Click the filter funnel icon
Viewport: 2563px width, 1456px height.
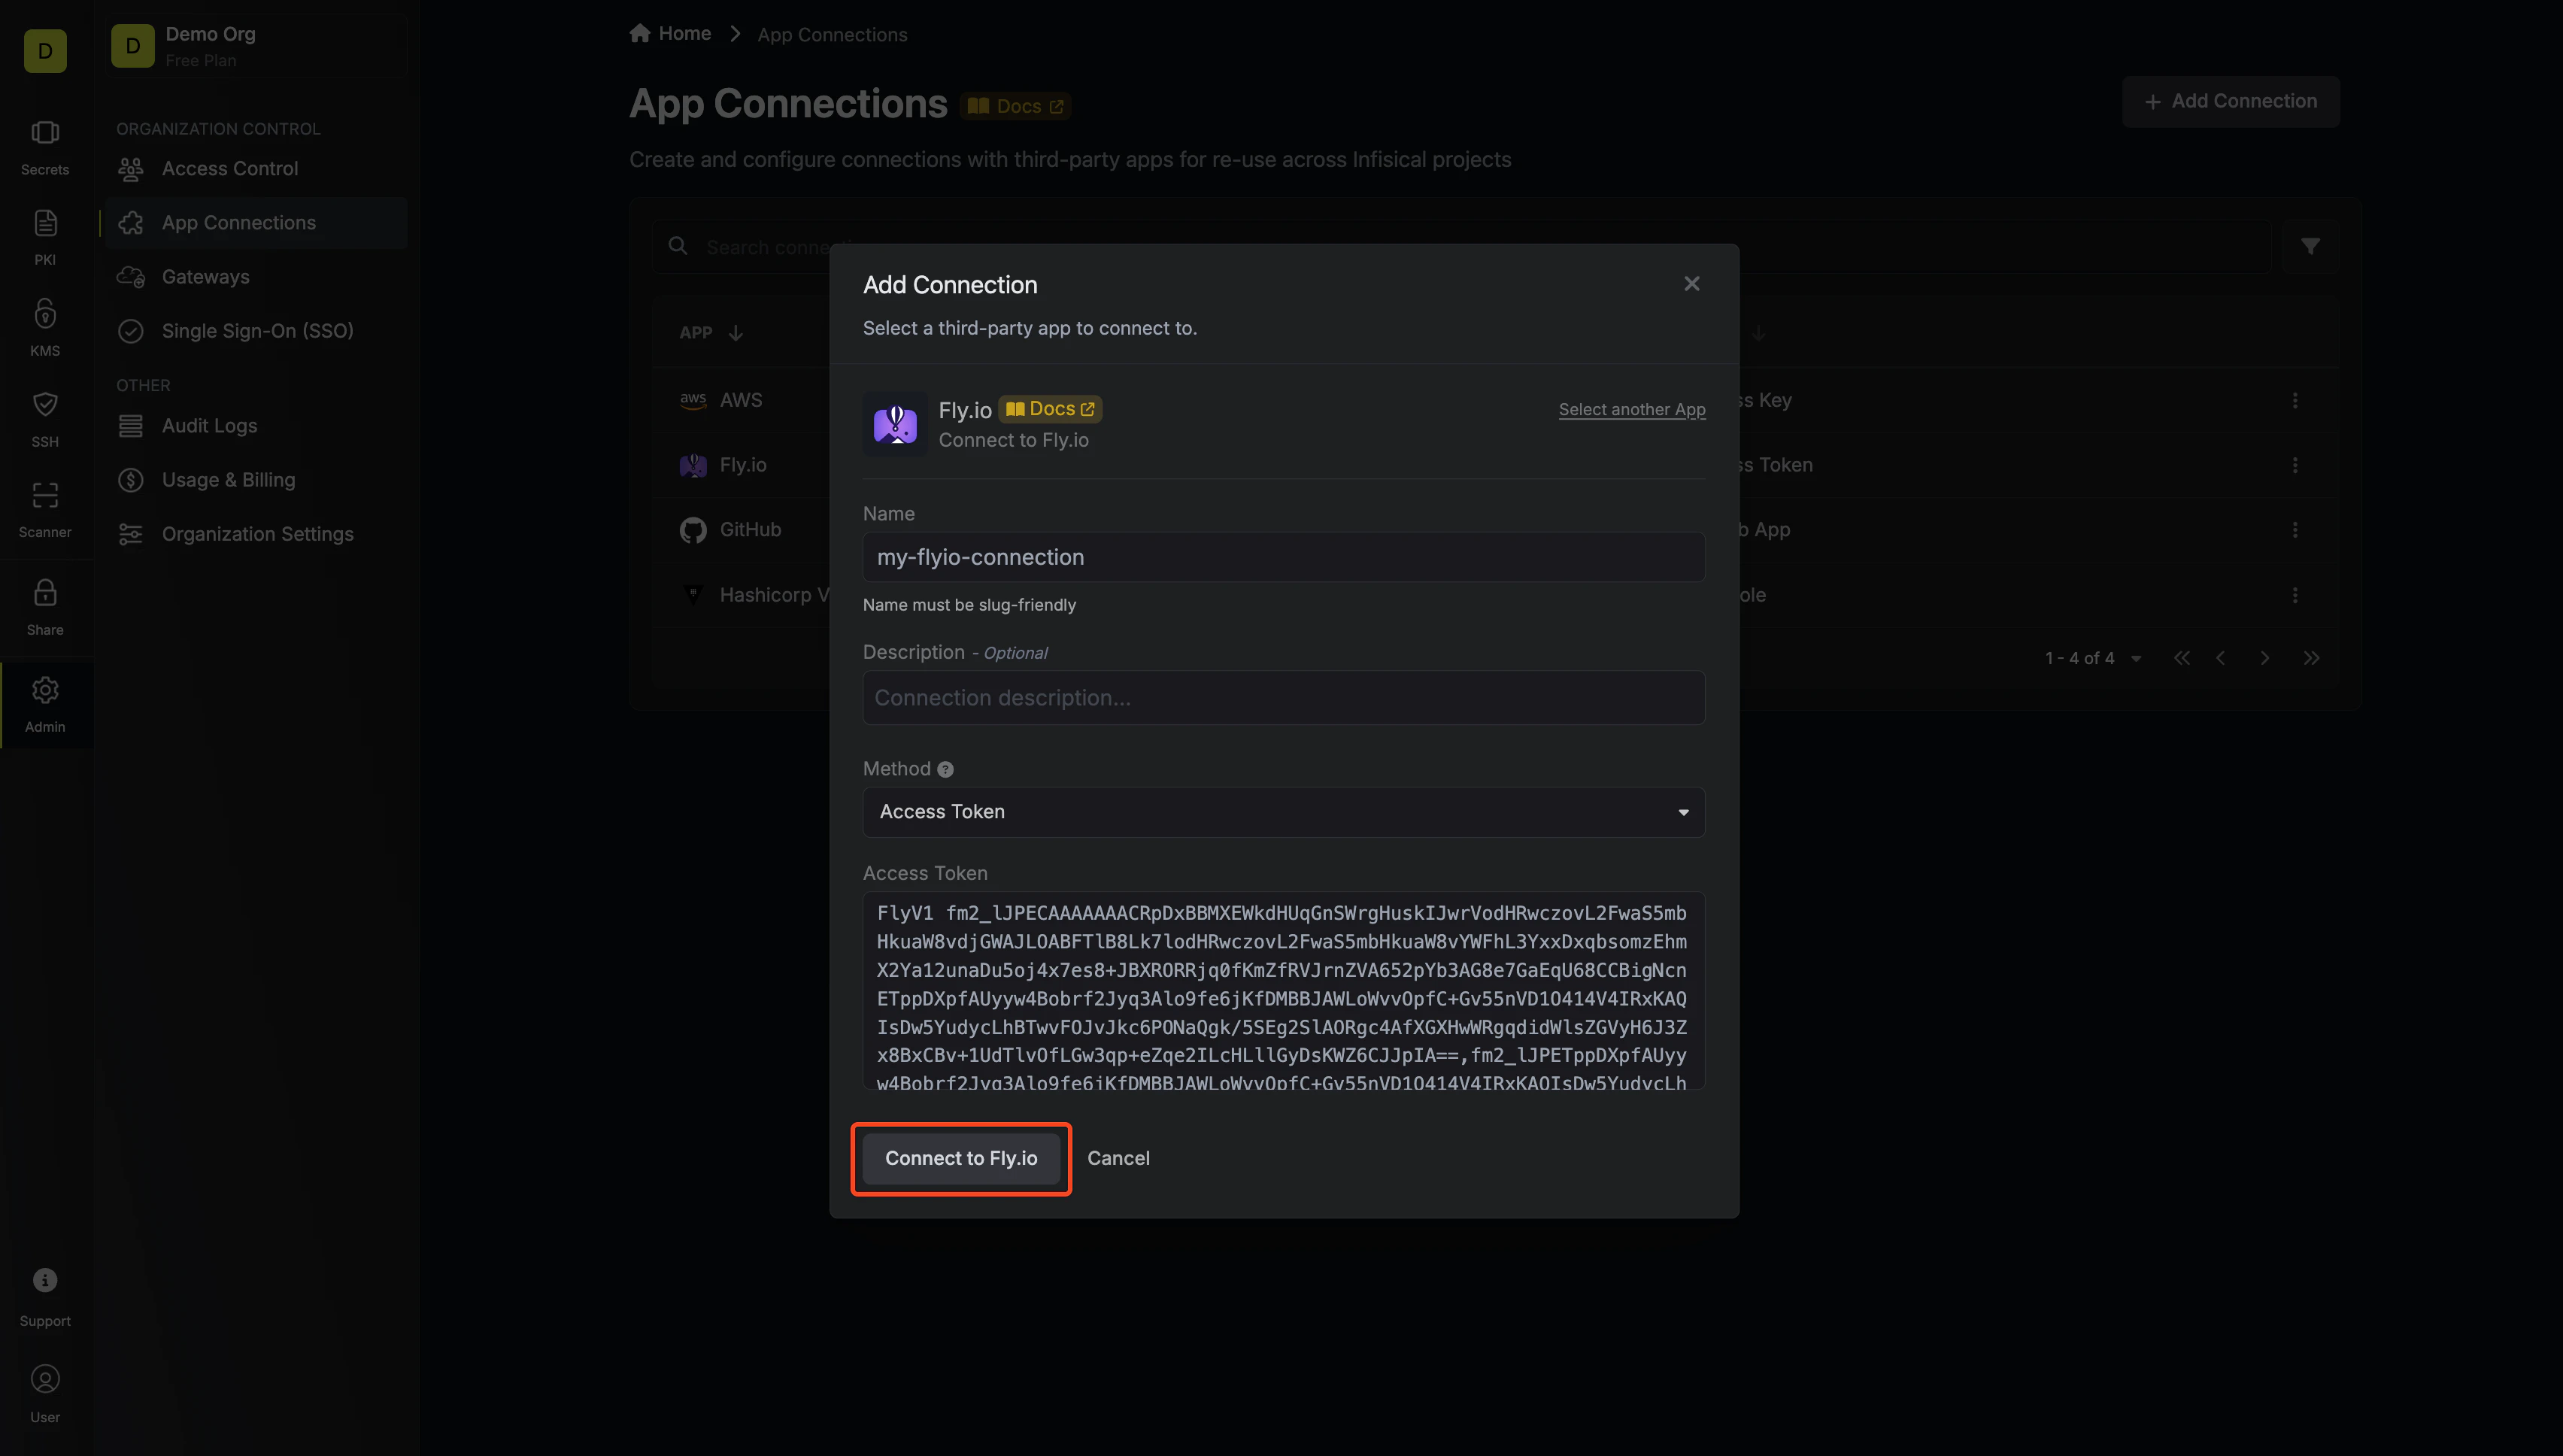2310,246
